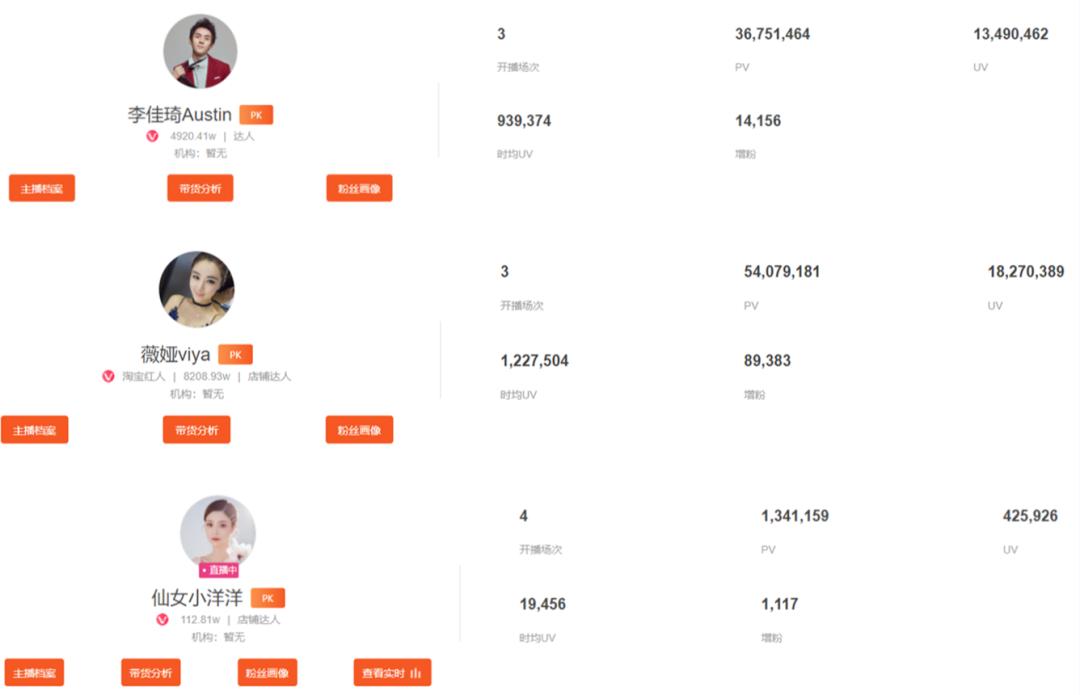View 粉丝画像 for 薇娅viya
The width and height of the screenshot is (1080, 695).
click(x=359, y=430)
